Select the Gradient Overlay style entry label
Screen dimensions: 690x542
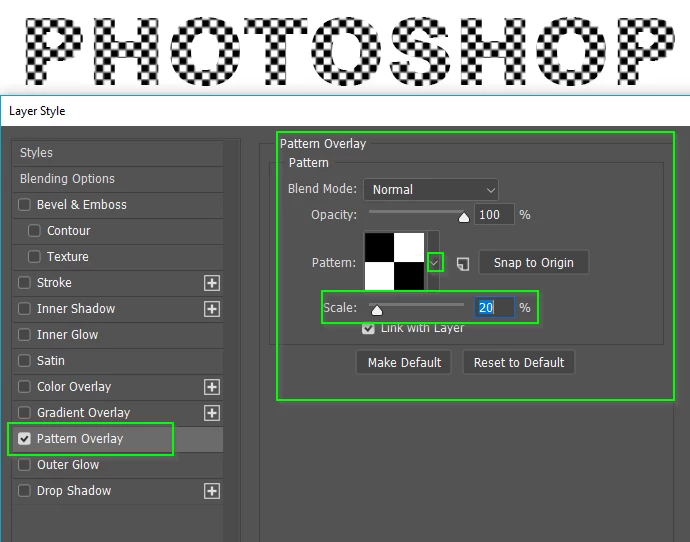tap(84, 412)
